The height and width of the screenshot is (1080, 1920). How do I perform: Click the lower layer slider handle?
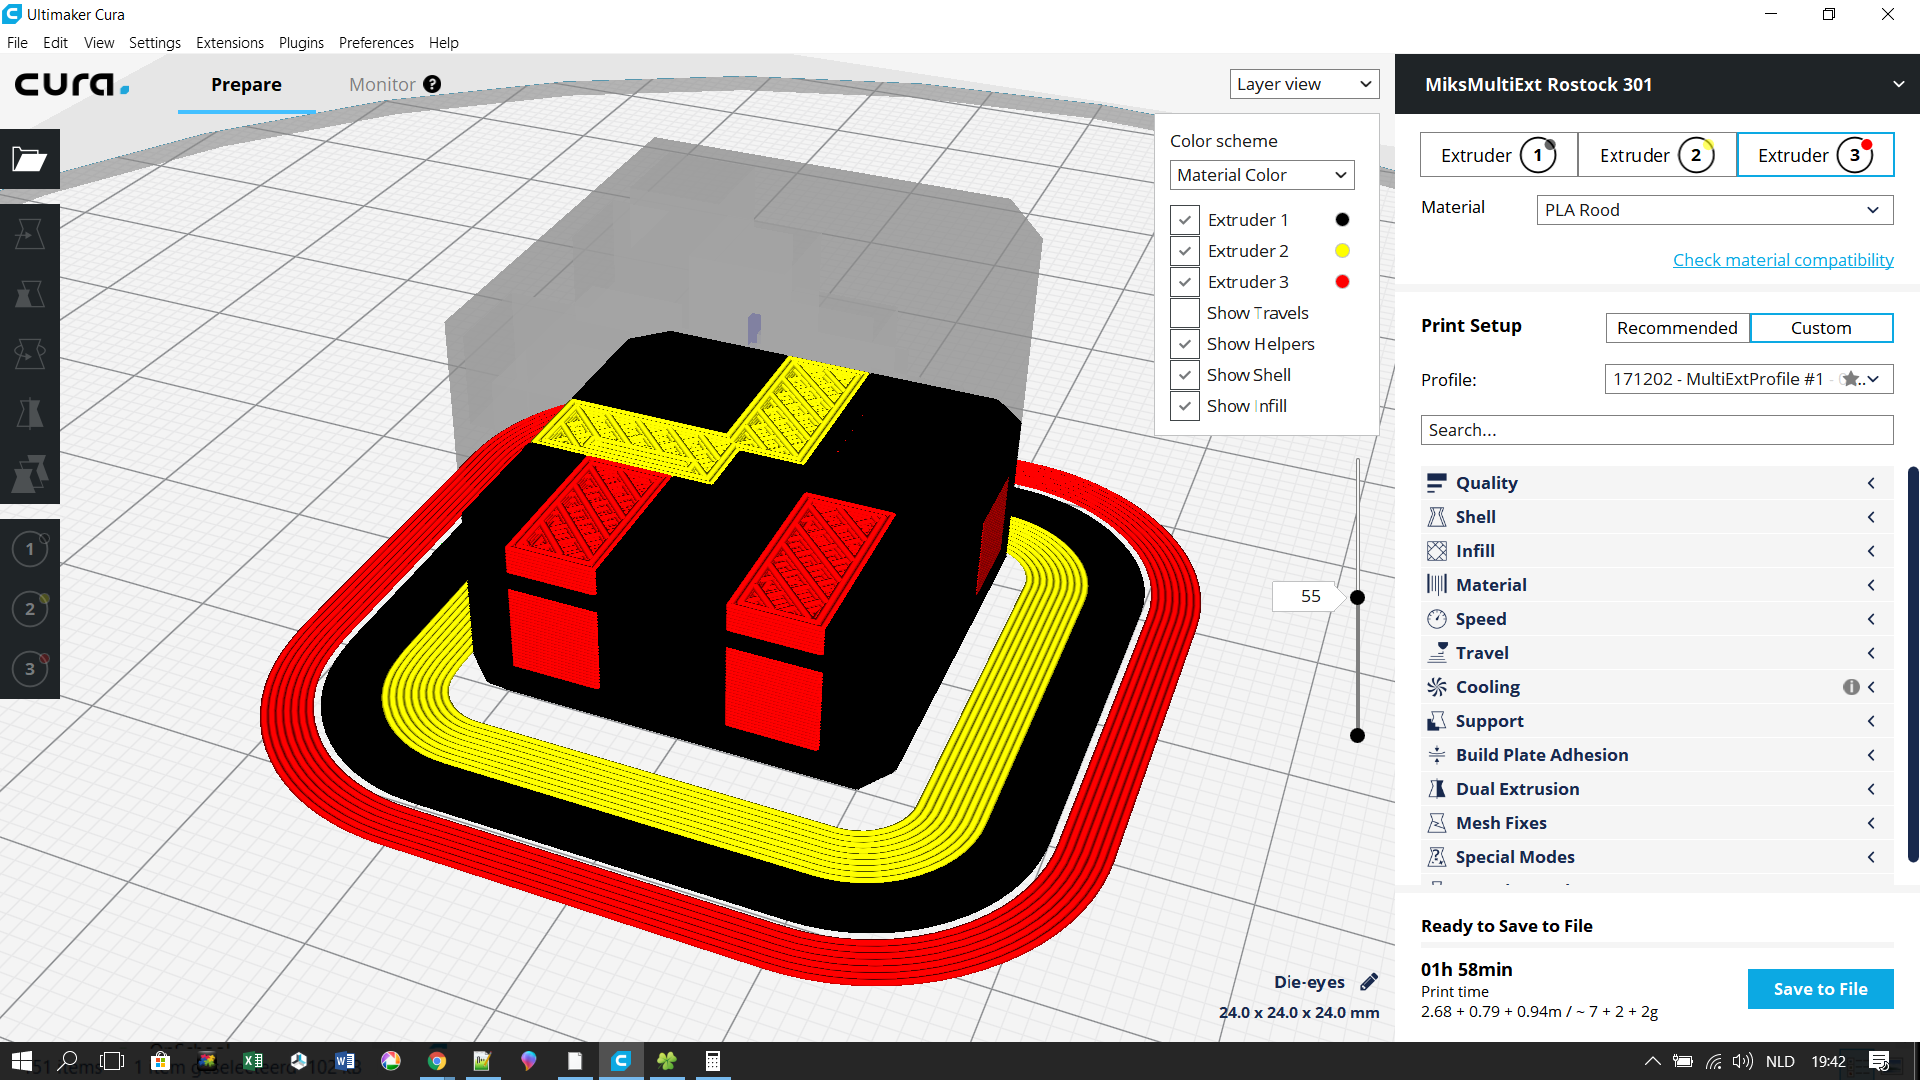point(1357,735)
